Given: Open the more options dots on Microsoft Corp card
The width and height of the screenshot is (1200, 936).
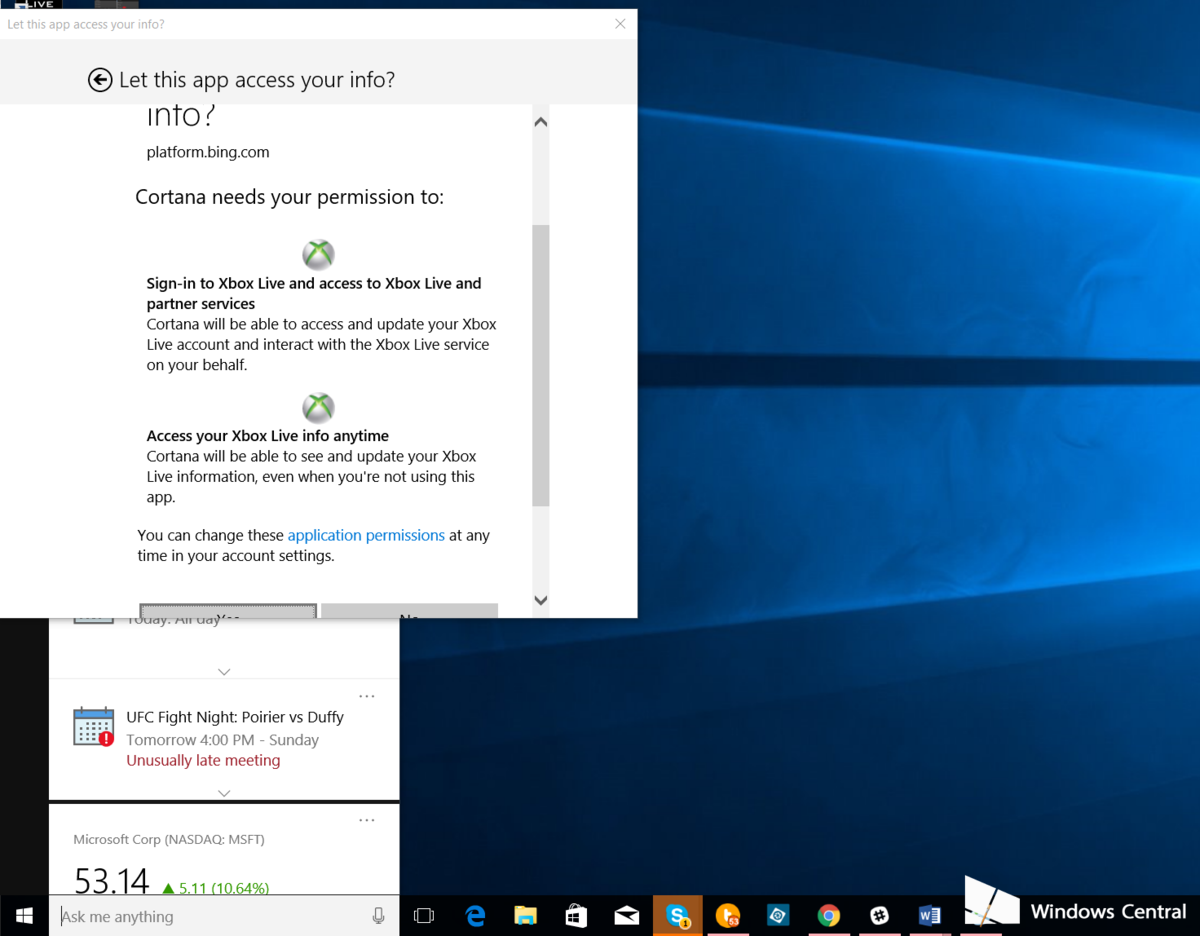Looking at the screenshot, I should click(367, 820).
